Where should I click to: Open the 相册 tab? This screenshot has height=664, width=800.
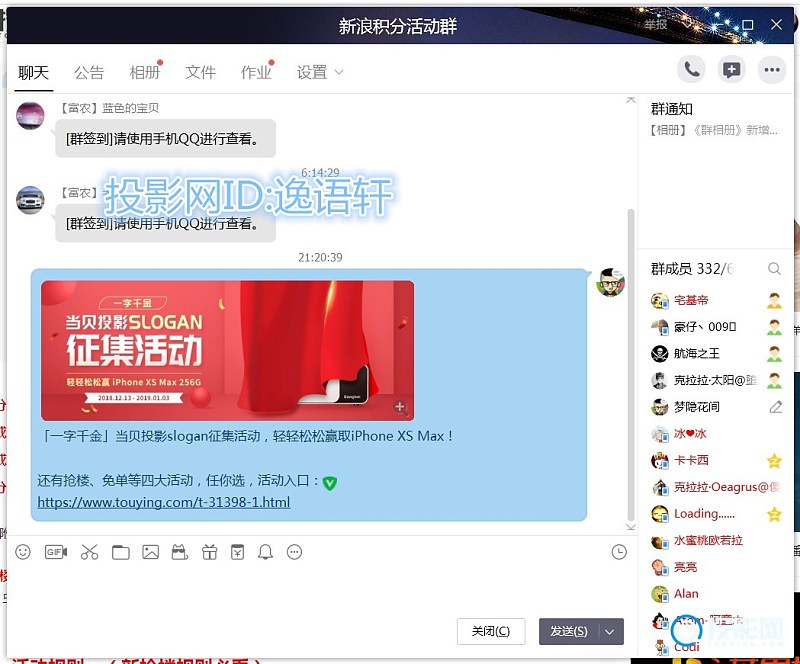point(144,72)
